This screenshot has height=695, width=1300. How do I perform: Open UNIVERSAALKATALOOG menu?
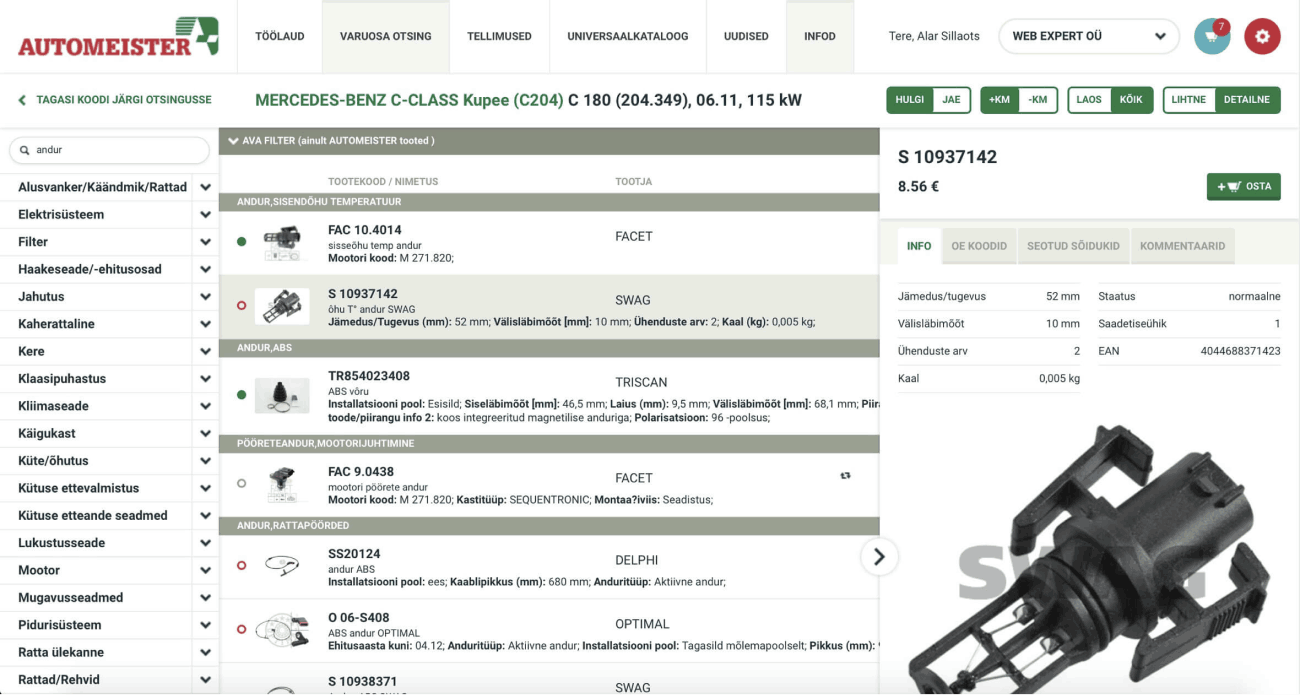[x=627, y=37]
